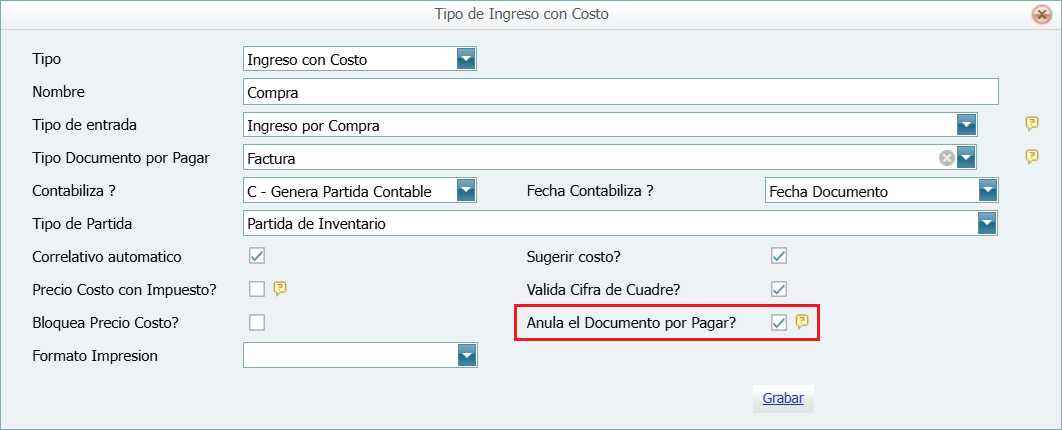Open help tip for Tipo de entrada
The width and height of the screenshot is (1062, 430).
(1031, 124)
